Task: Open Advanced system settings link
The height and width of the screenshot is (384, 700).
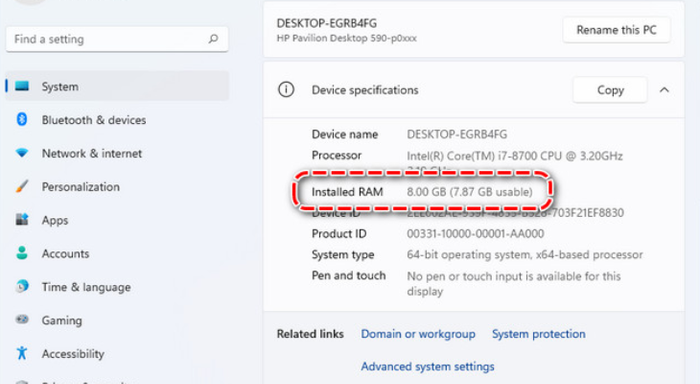Action: point(428,367)
